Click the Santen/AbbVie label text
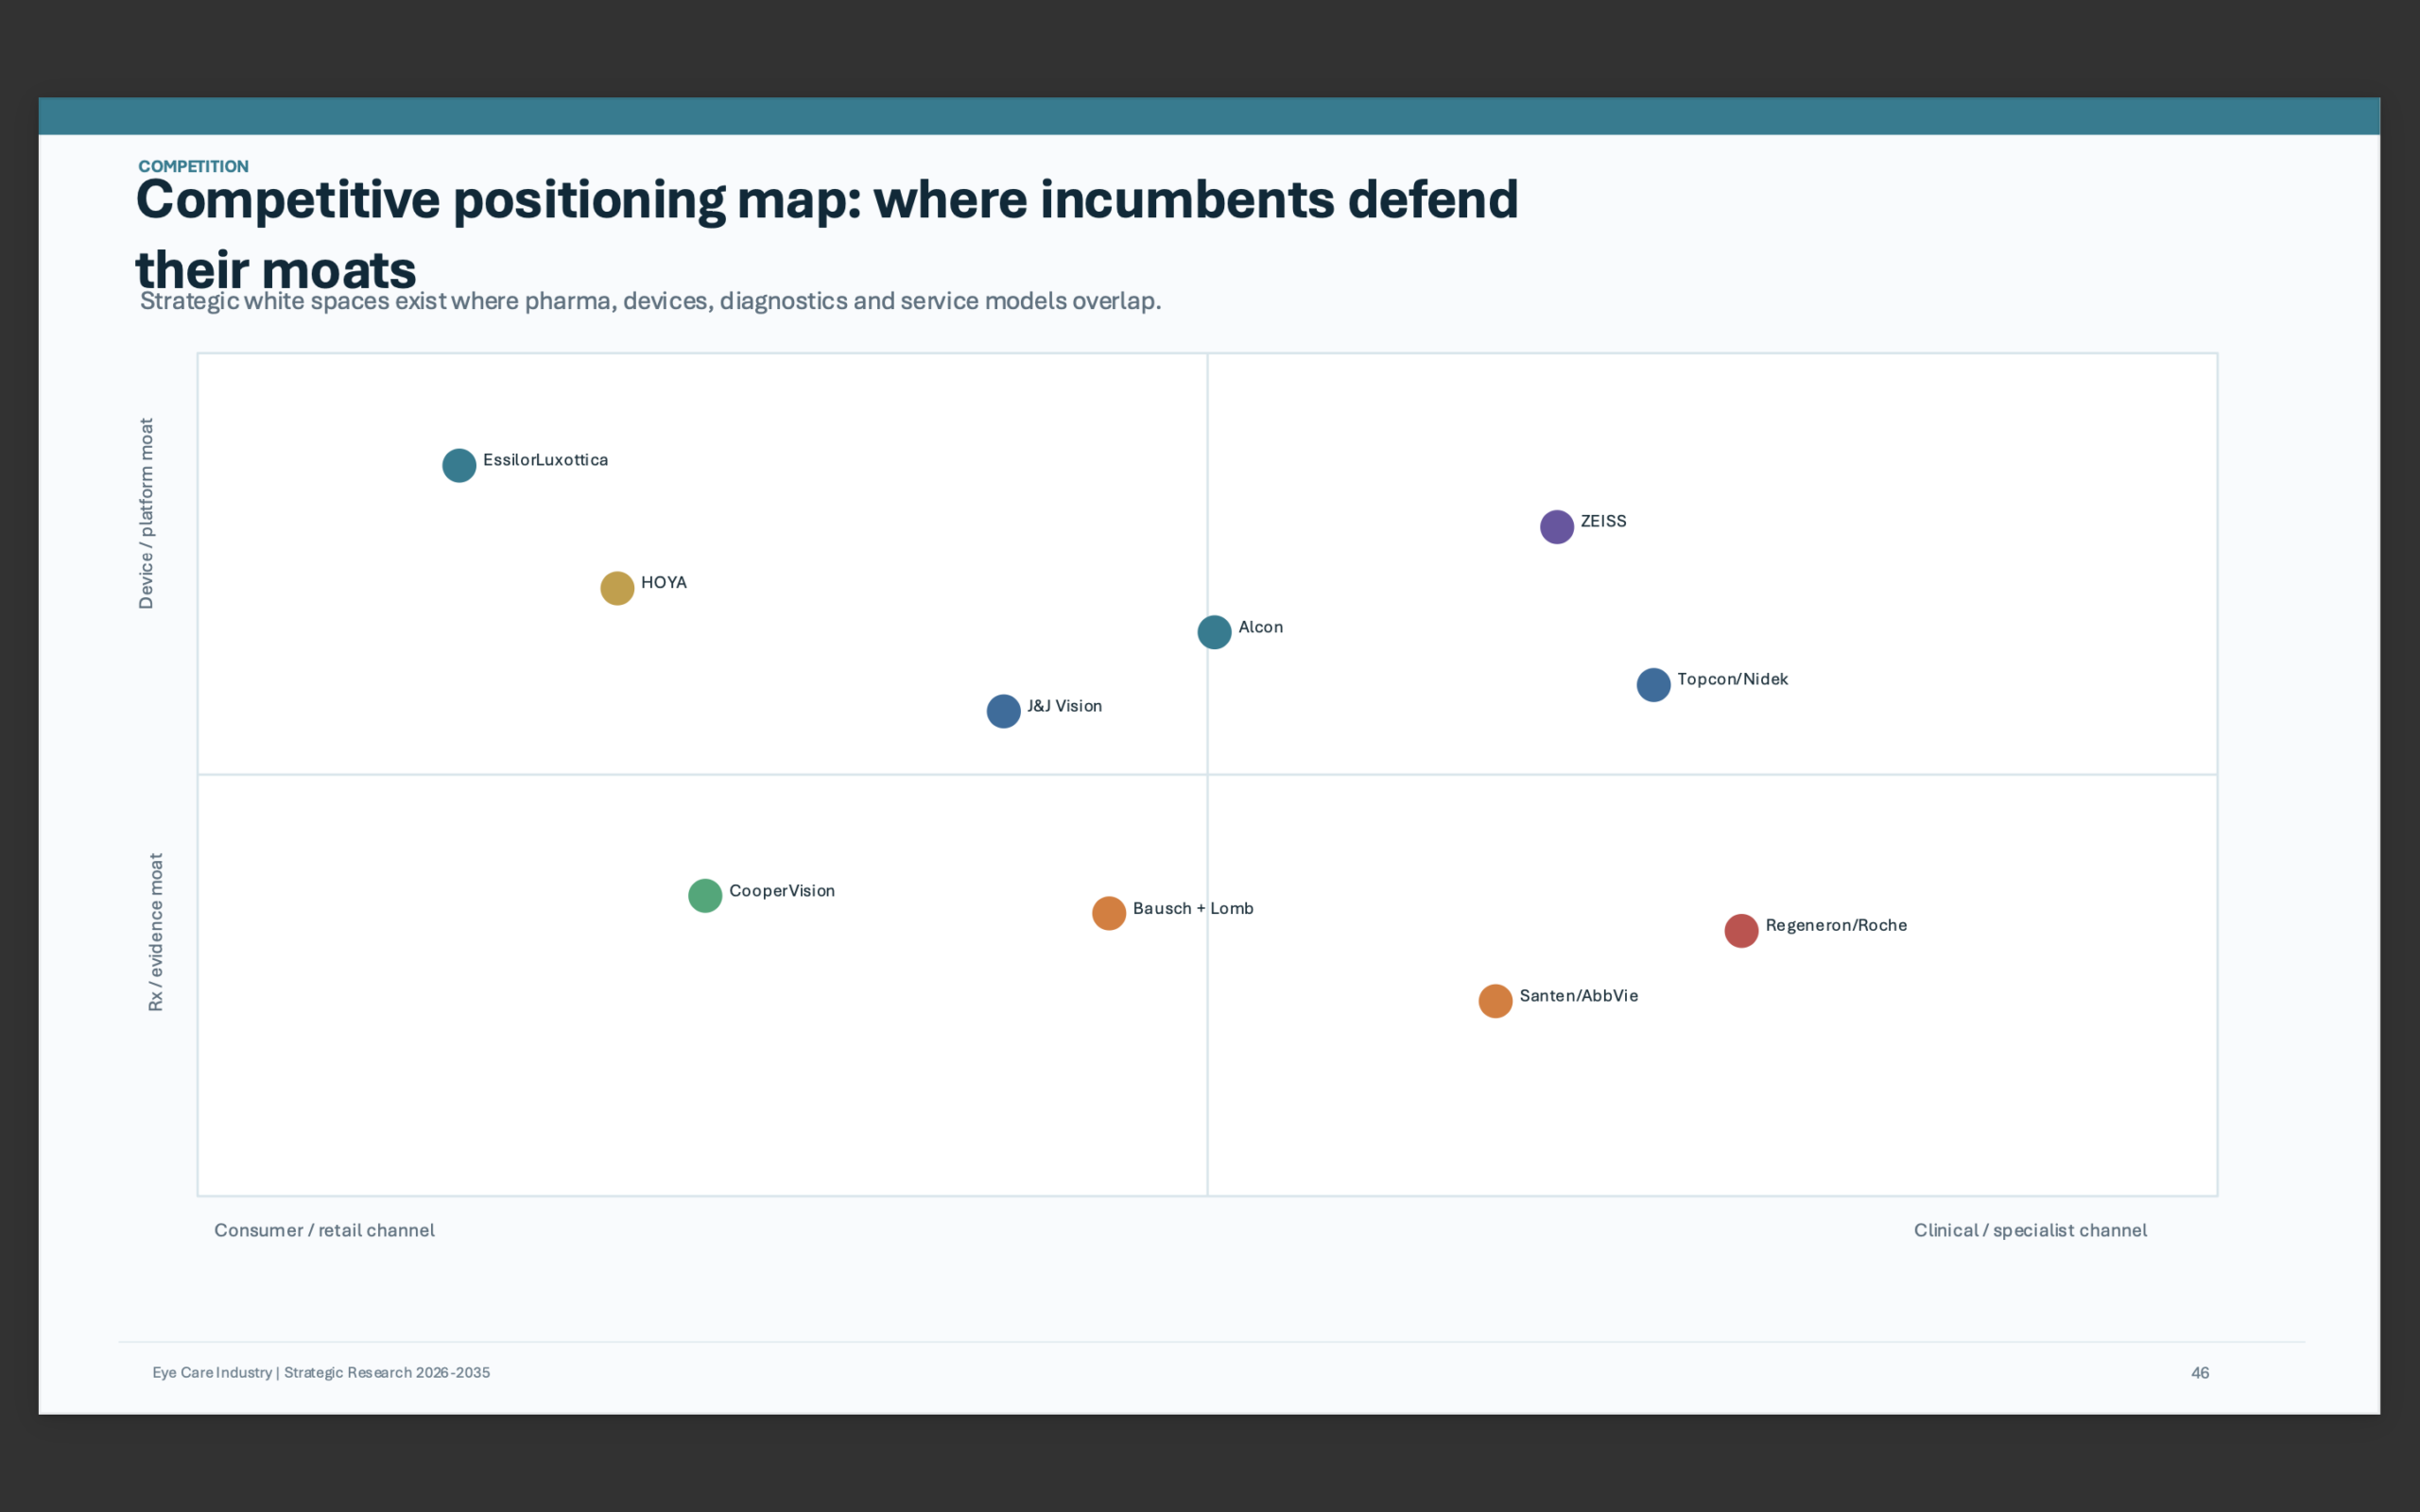This screenshot has height=1512, width=2420. [x=1578, y=995]
